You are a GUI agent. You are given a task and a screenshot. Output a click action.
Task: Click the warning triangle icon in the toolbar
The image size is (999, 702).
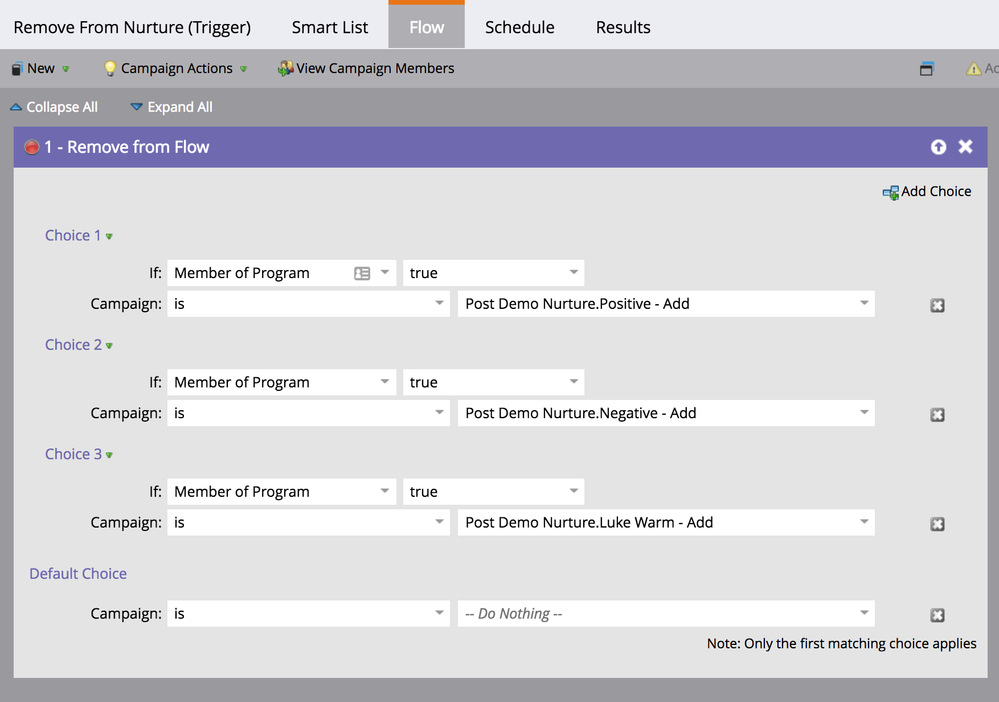coord(973,68)
